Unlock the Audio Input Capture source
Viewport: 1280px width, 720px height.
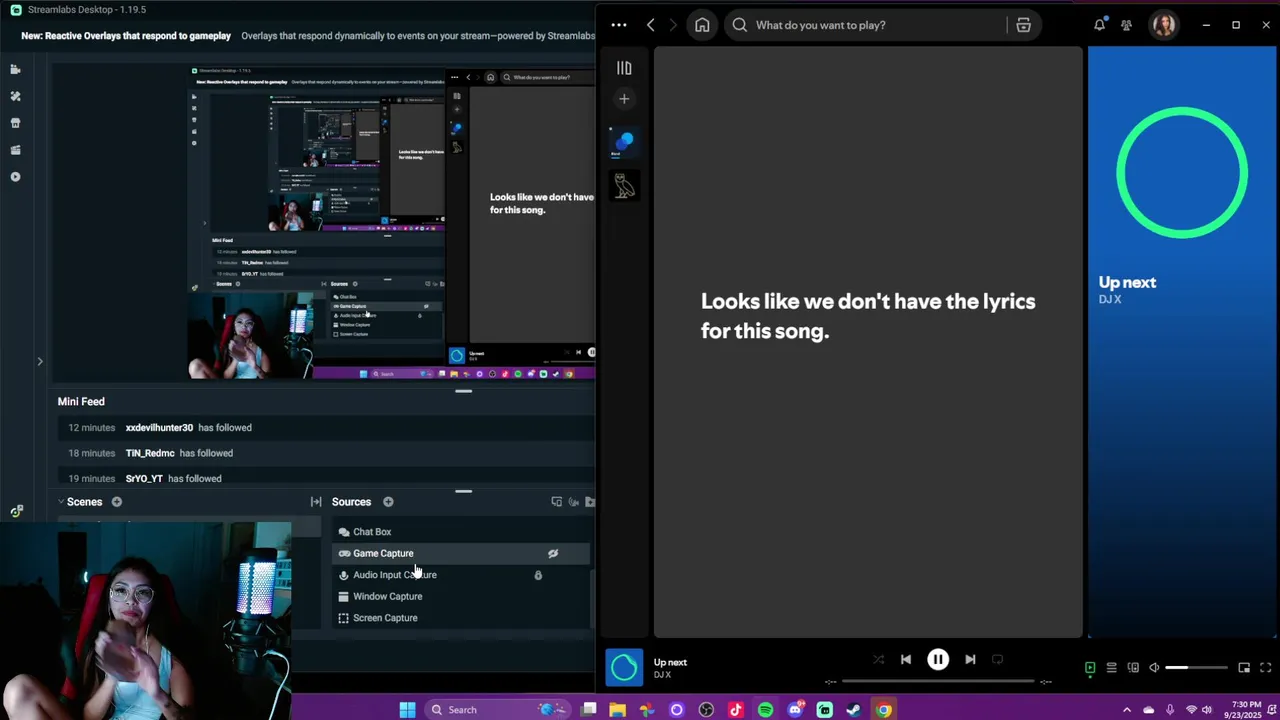pyautogui.click(x=538, y=575)
